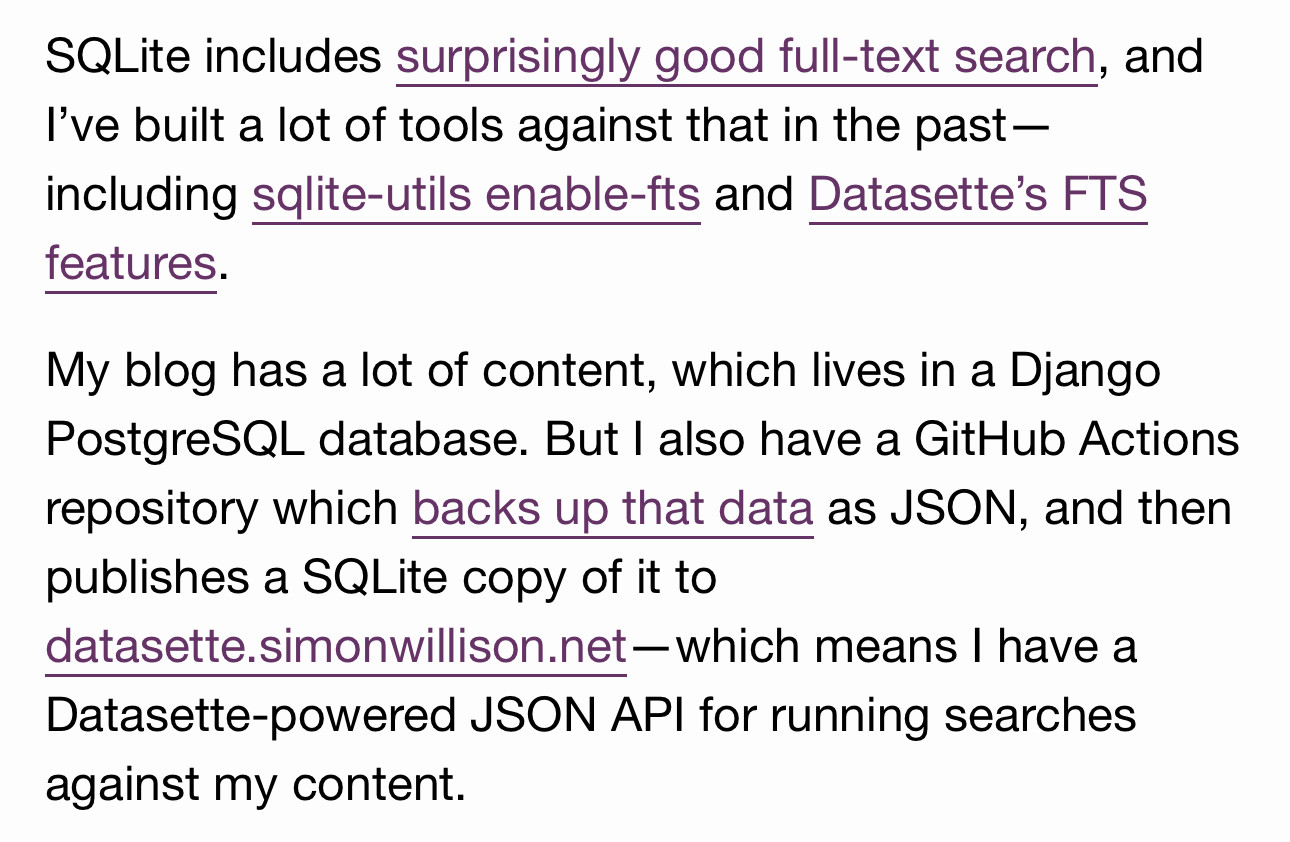Open the "Datasette's FTS" link text
Screen dimensions: 1290x842
pyautogui.click(x=977, y=194)
